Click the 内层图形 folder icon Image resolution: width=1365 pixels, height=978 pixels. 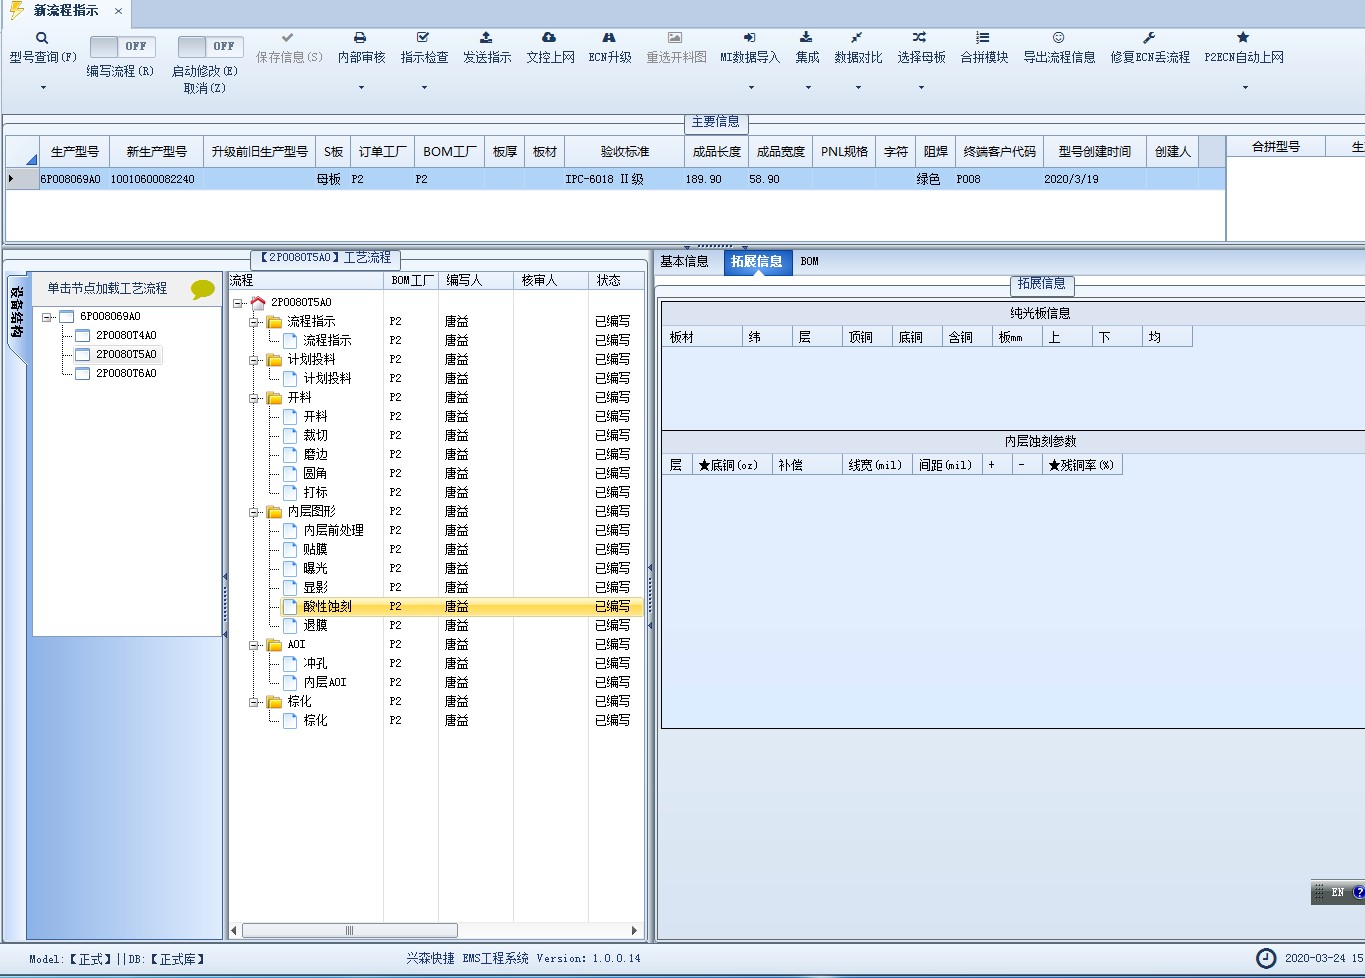[x=275, y=511]
